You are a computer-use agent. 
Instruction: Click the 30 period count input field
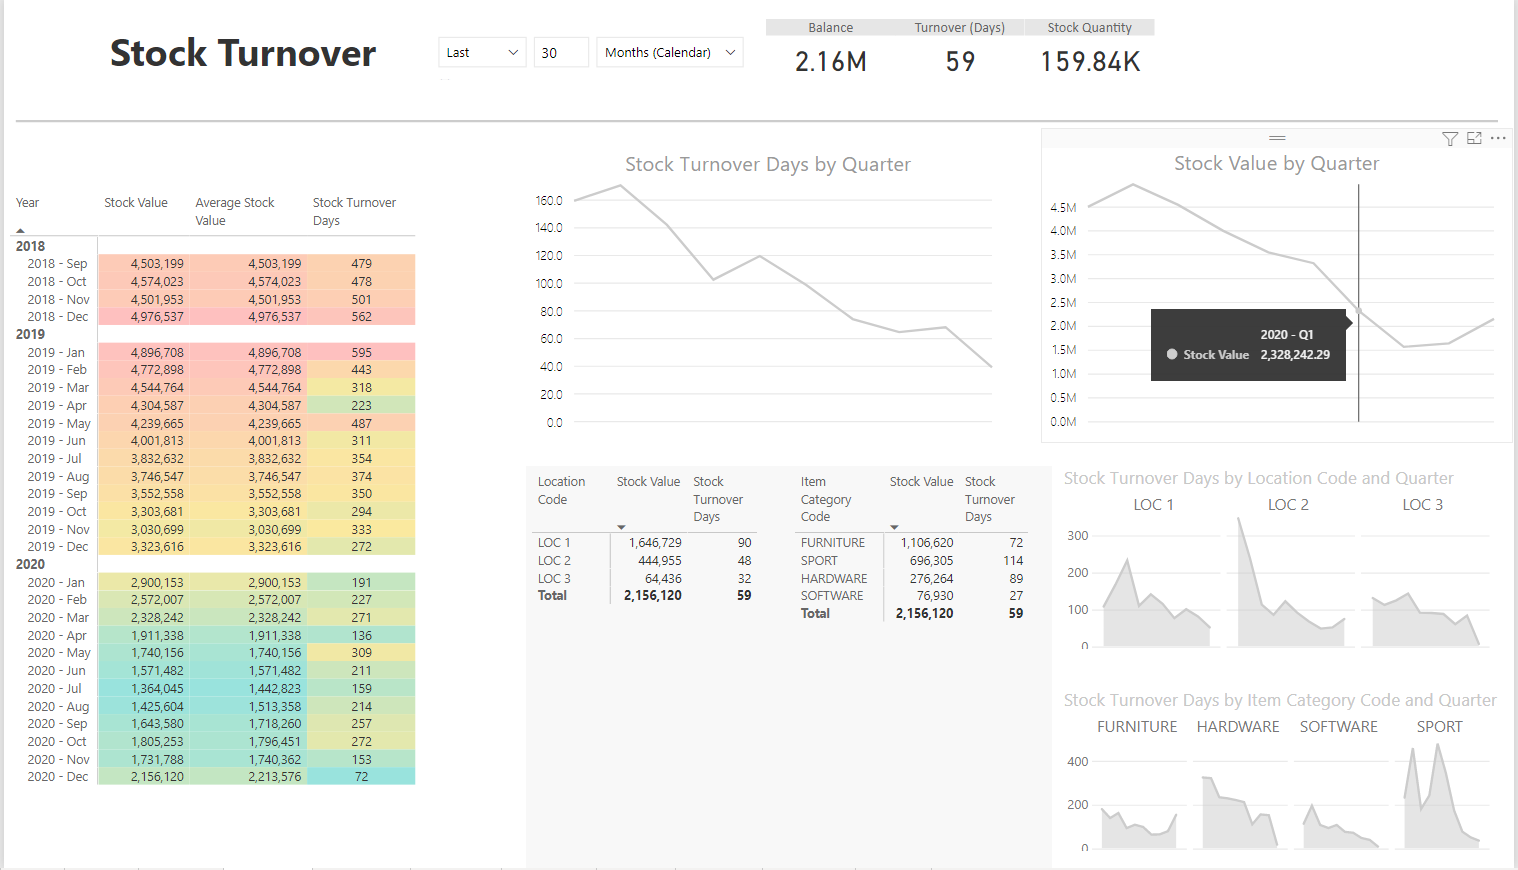[561, 53]
